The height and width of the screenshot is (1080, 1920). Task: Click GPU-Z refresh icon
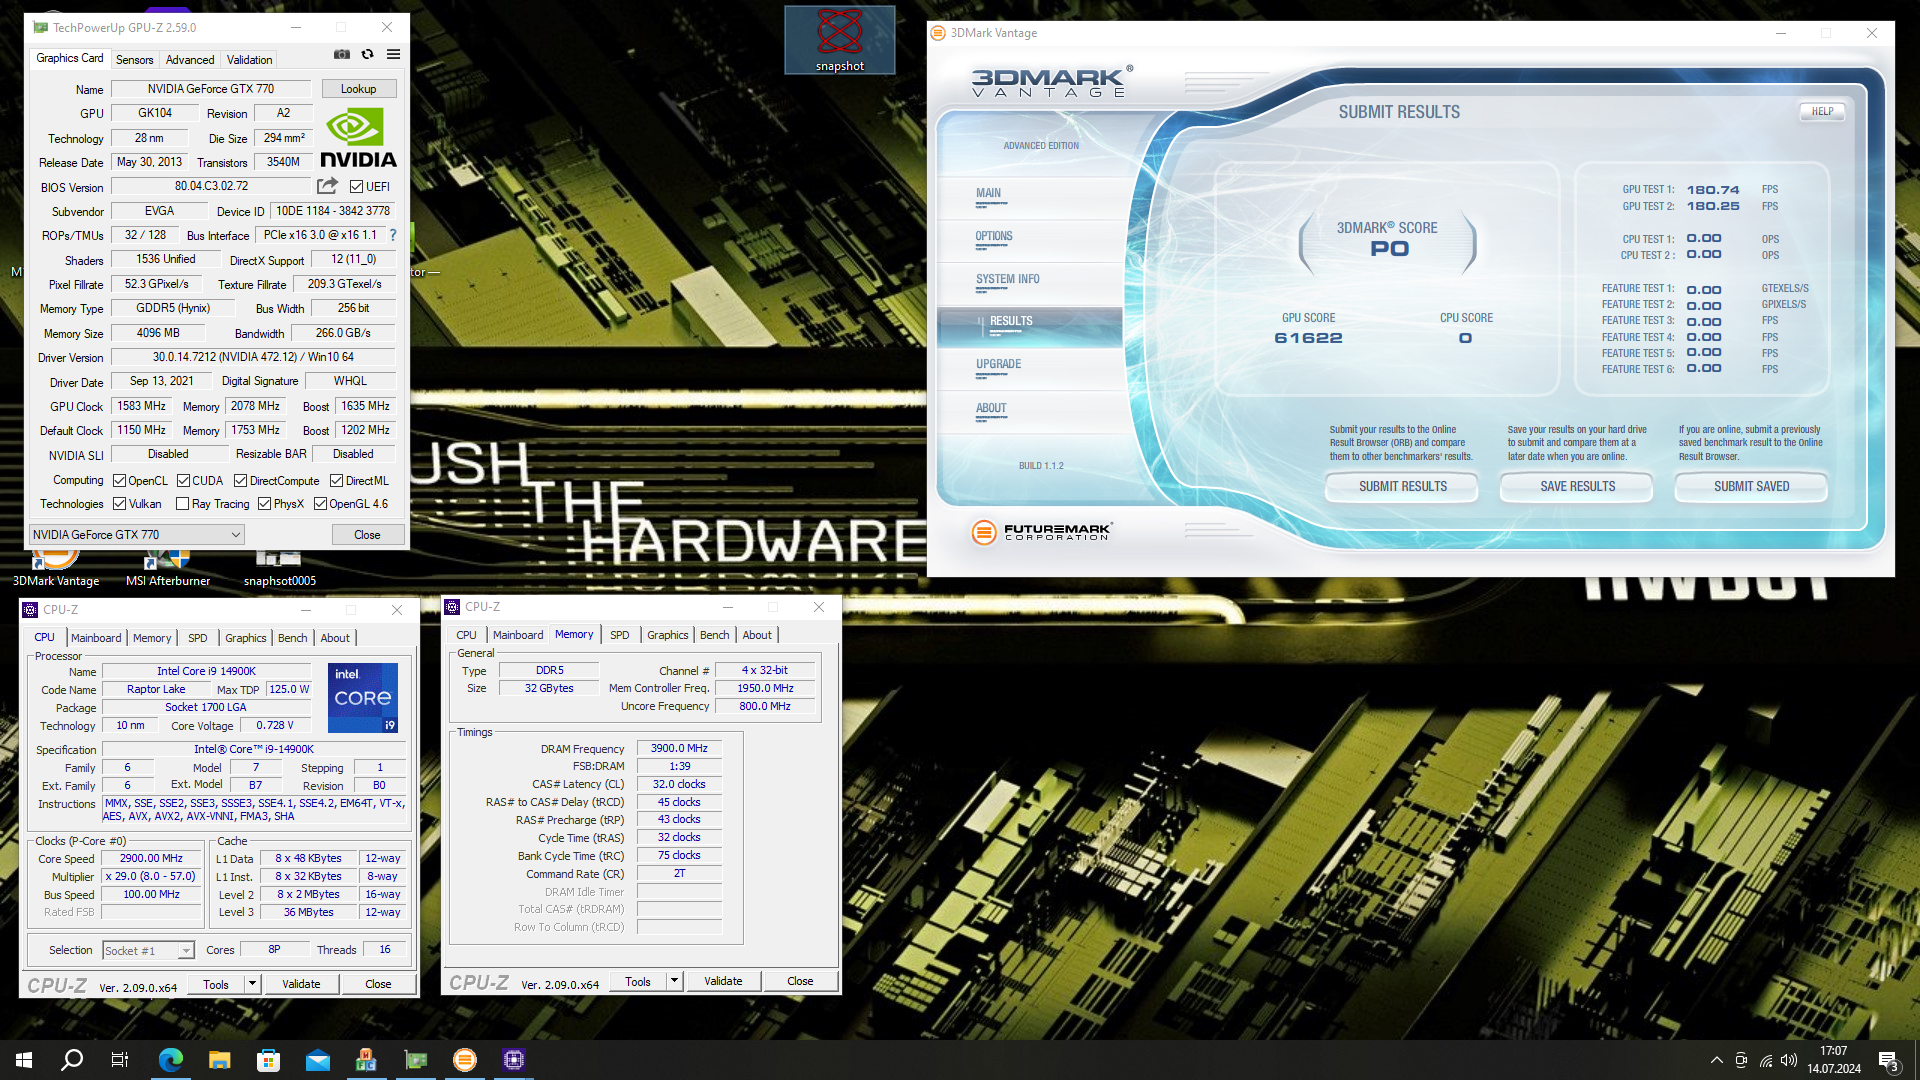tap(367, 55)
